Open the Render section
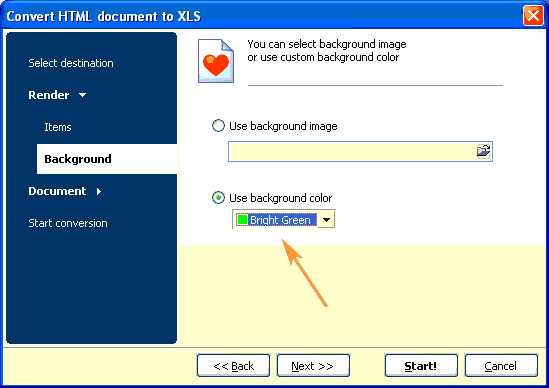 point(49,95)
